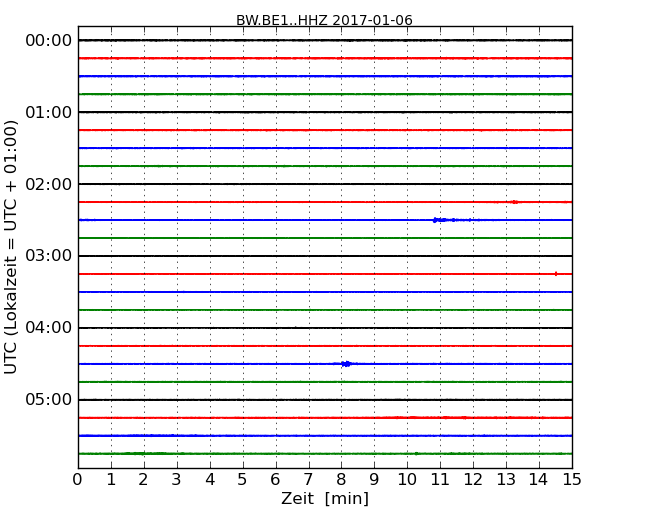Click the 05:00 y-axis time label
Viewport: 650px width, 520px height.
click(x=49, y=399)
